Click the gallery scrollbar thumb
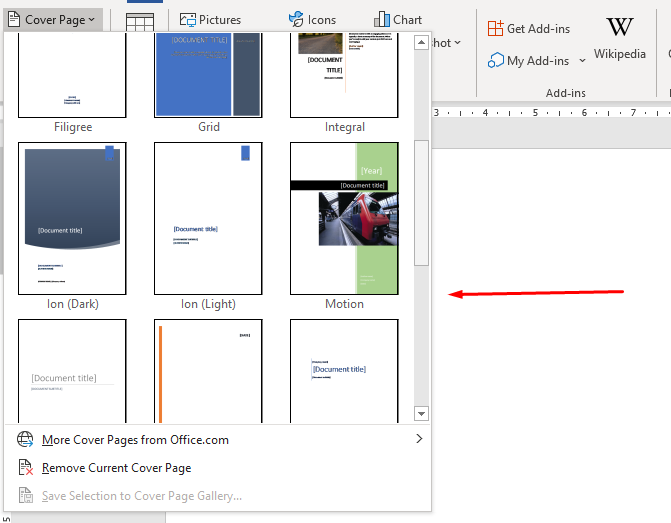This screenshot has width=671, height=523. (422, 203)
